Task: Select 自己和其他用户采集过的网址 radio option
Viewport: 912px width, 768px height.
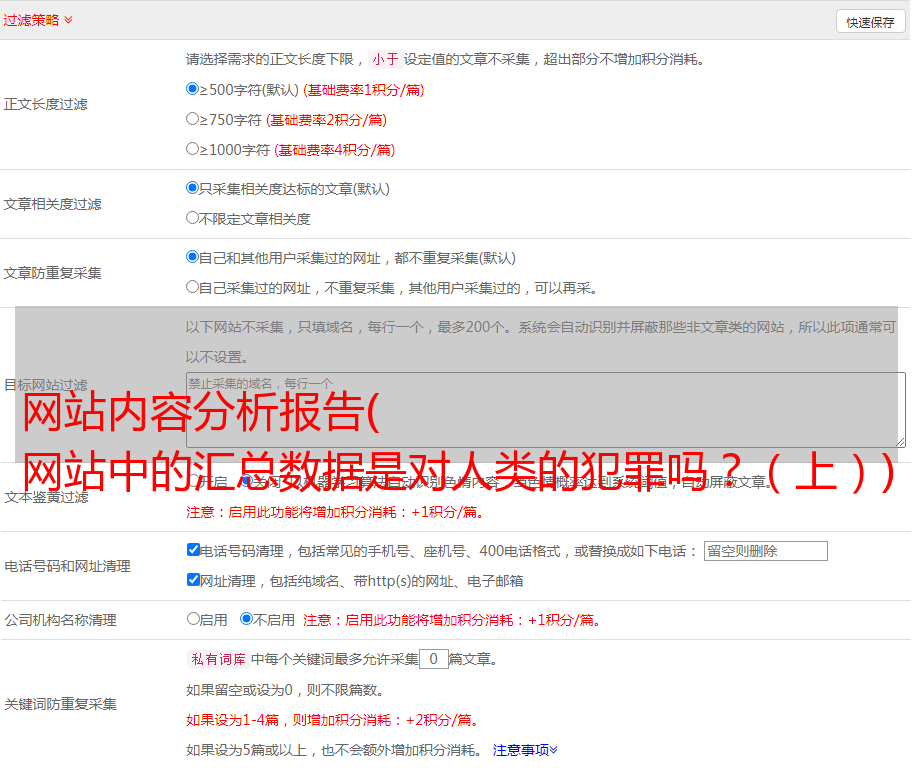Action: (192, 257)
